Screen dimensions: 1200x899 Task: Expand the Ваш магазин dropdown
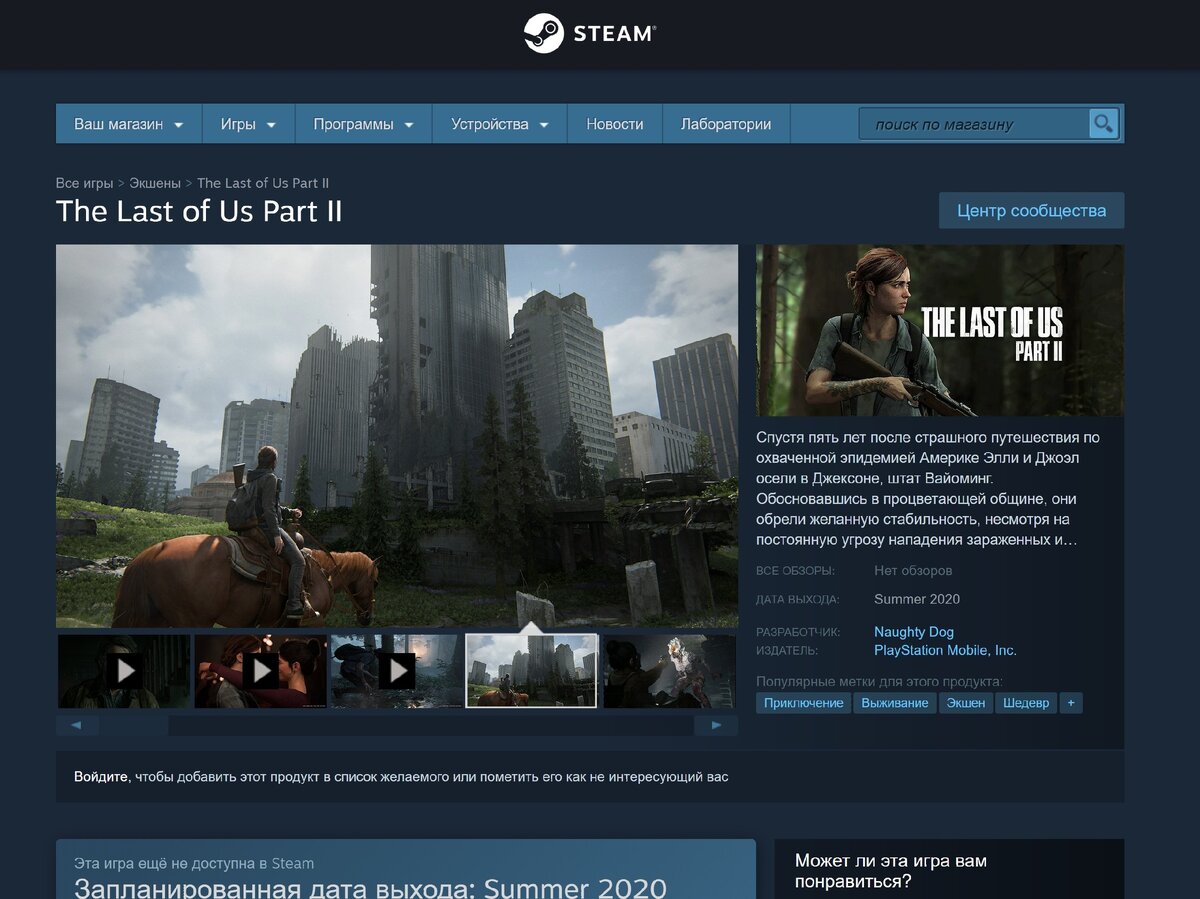[129, 124]
